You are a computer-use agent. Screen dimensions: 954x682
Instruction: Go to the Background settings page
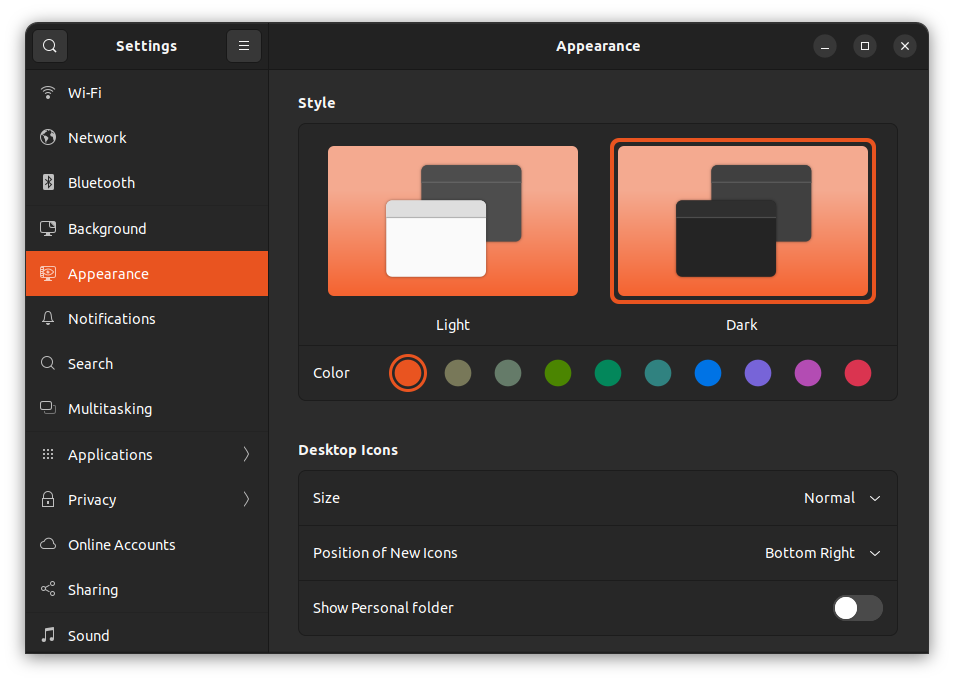tap(107, 229)
